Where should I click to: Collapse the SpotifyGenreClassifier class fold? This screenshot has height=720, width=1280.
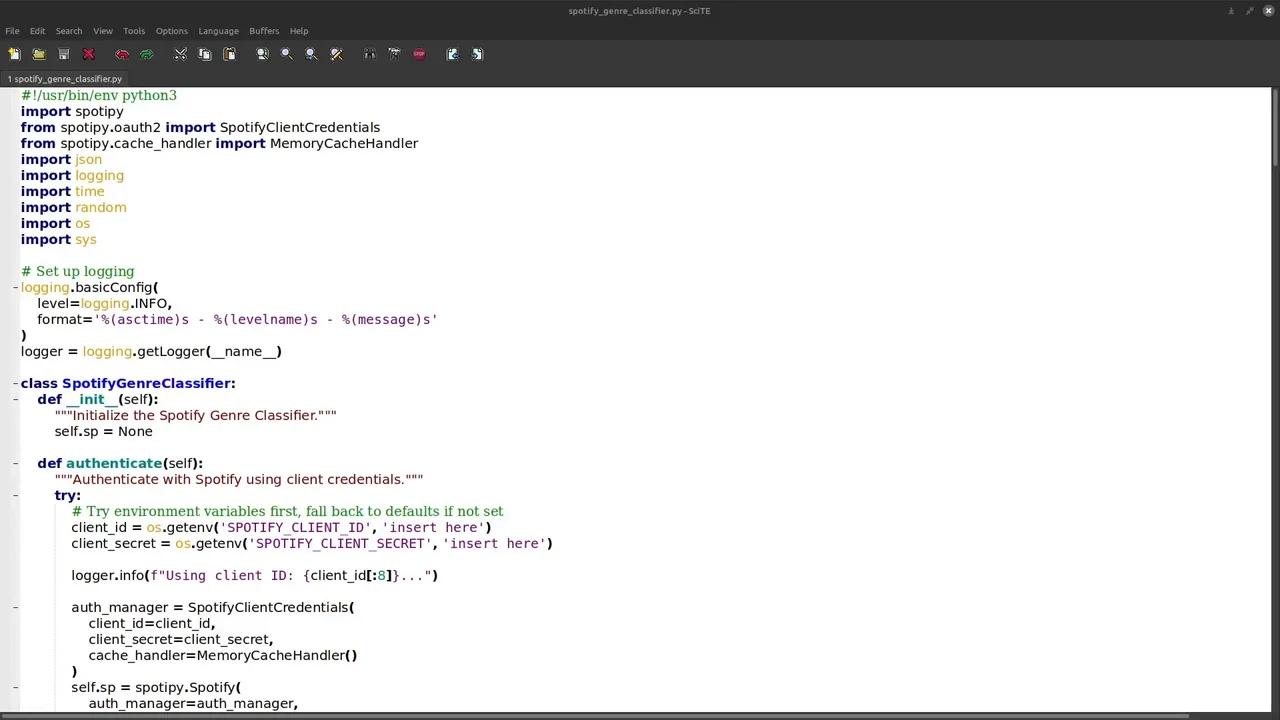coord(16,384)
